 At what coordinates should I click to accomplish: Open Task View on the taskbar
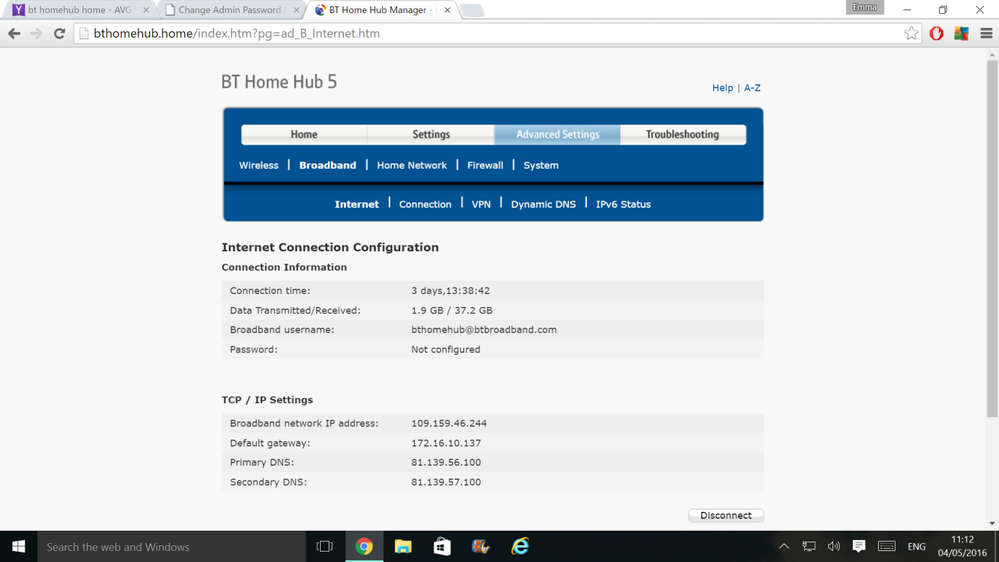click(x=325, y=547)
